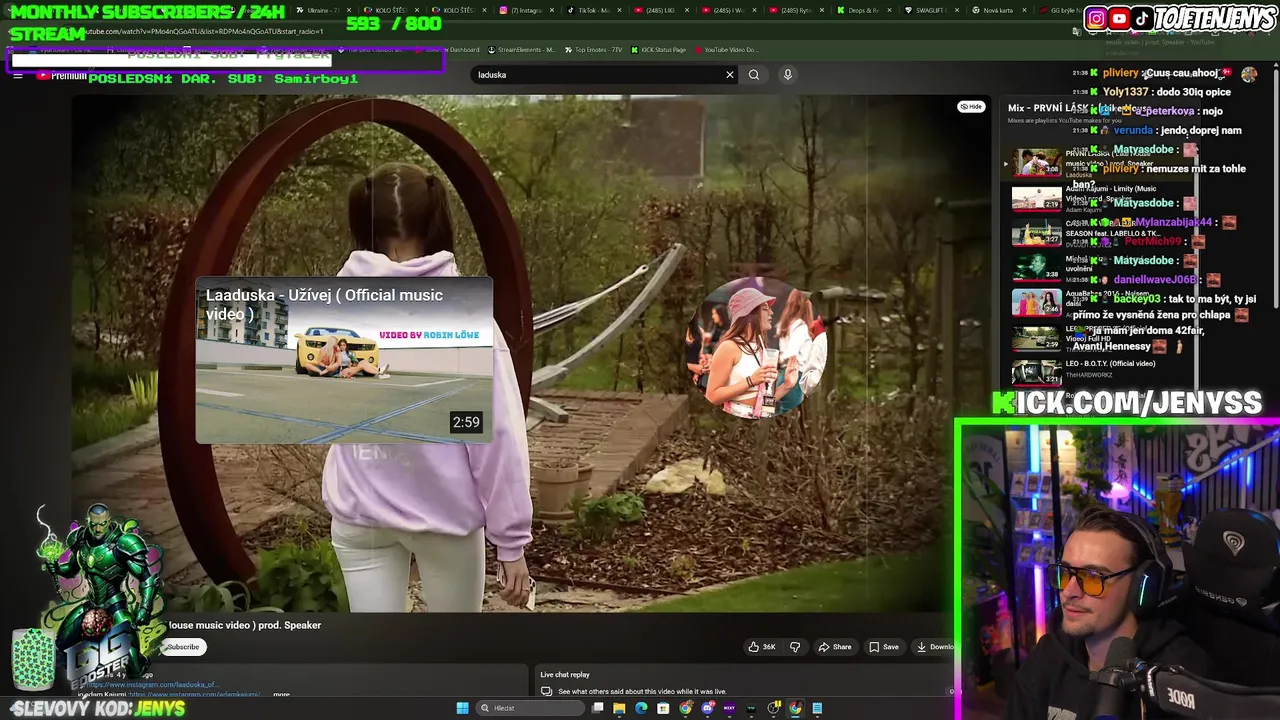1280x720 pixels.
Task: Open Discord from taskbar
Action: pyautogui.click(x=707, y=708)
